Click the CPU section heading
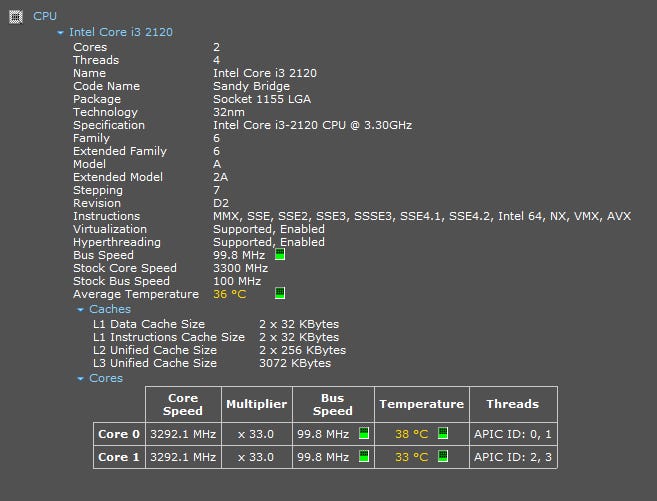Viewport: 657px width, 501px height. coord(45,16)
